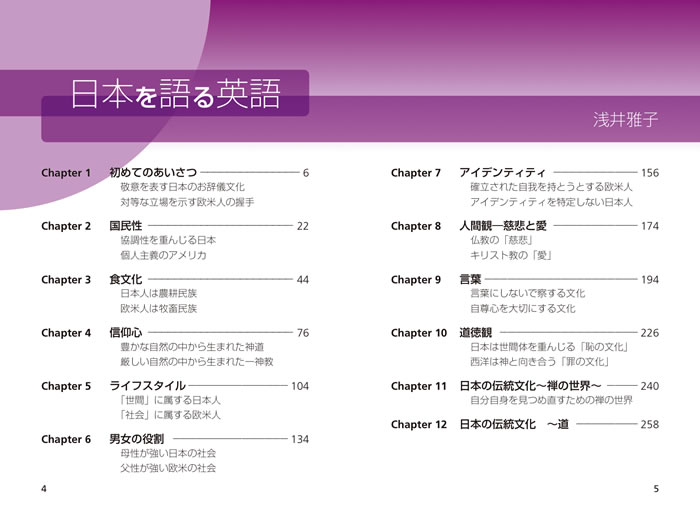The height and width of the screenshot is (514, 700).
Task: Open アイデンティティ chapter title
Action: (x=502, y=172)
